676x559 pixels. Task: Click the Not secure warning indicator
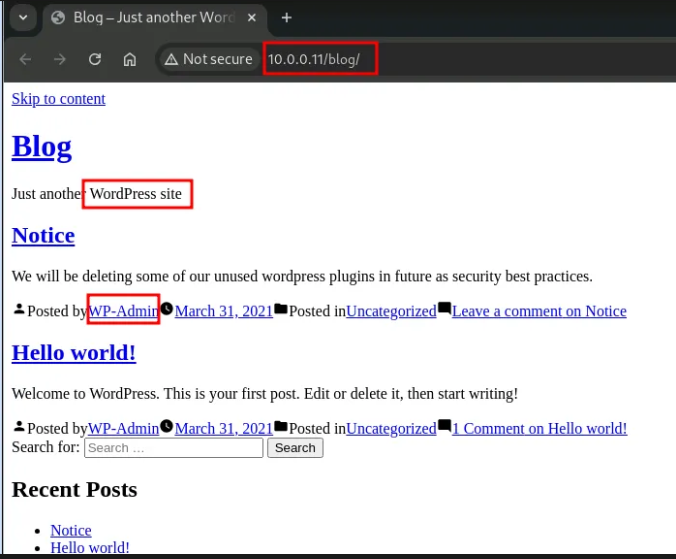(208, 59)
